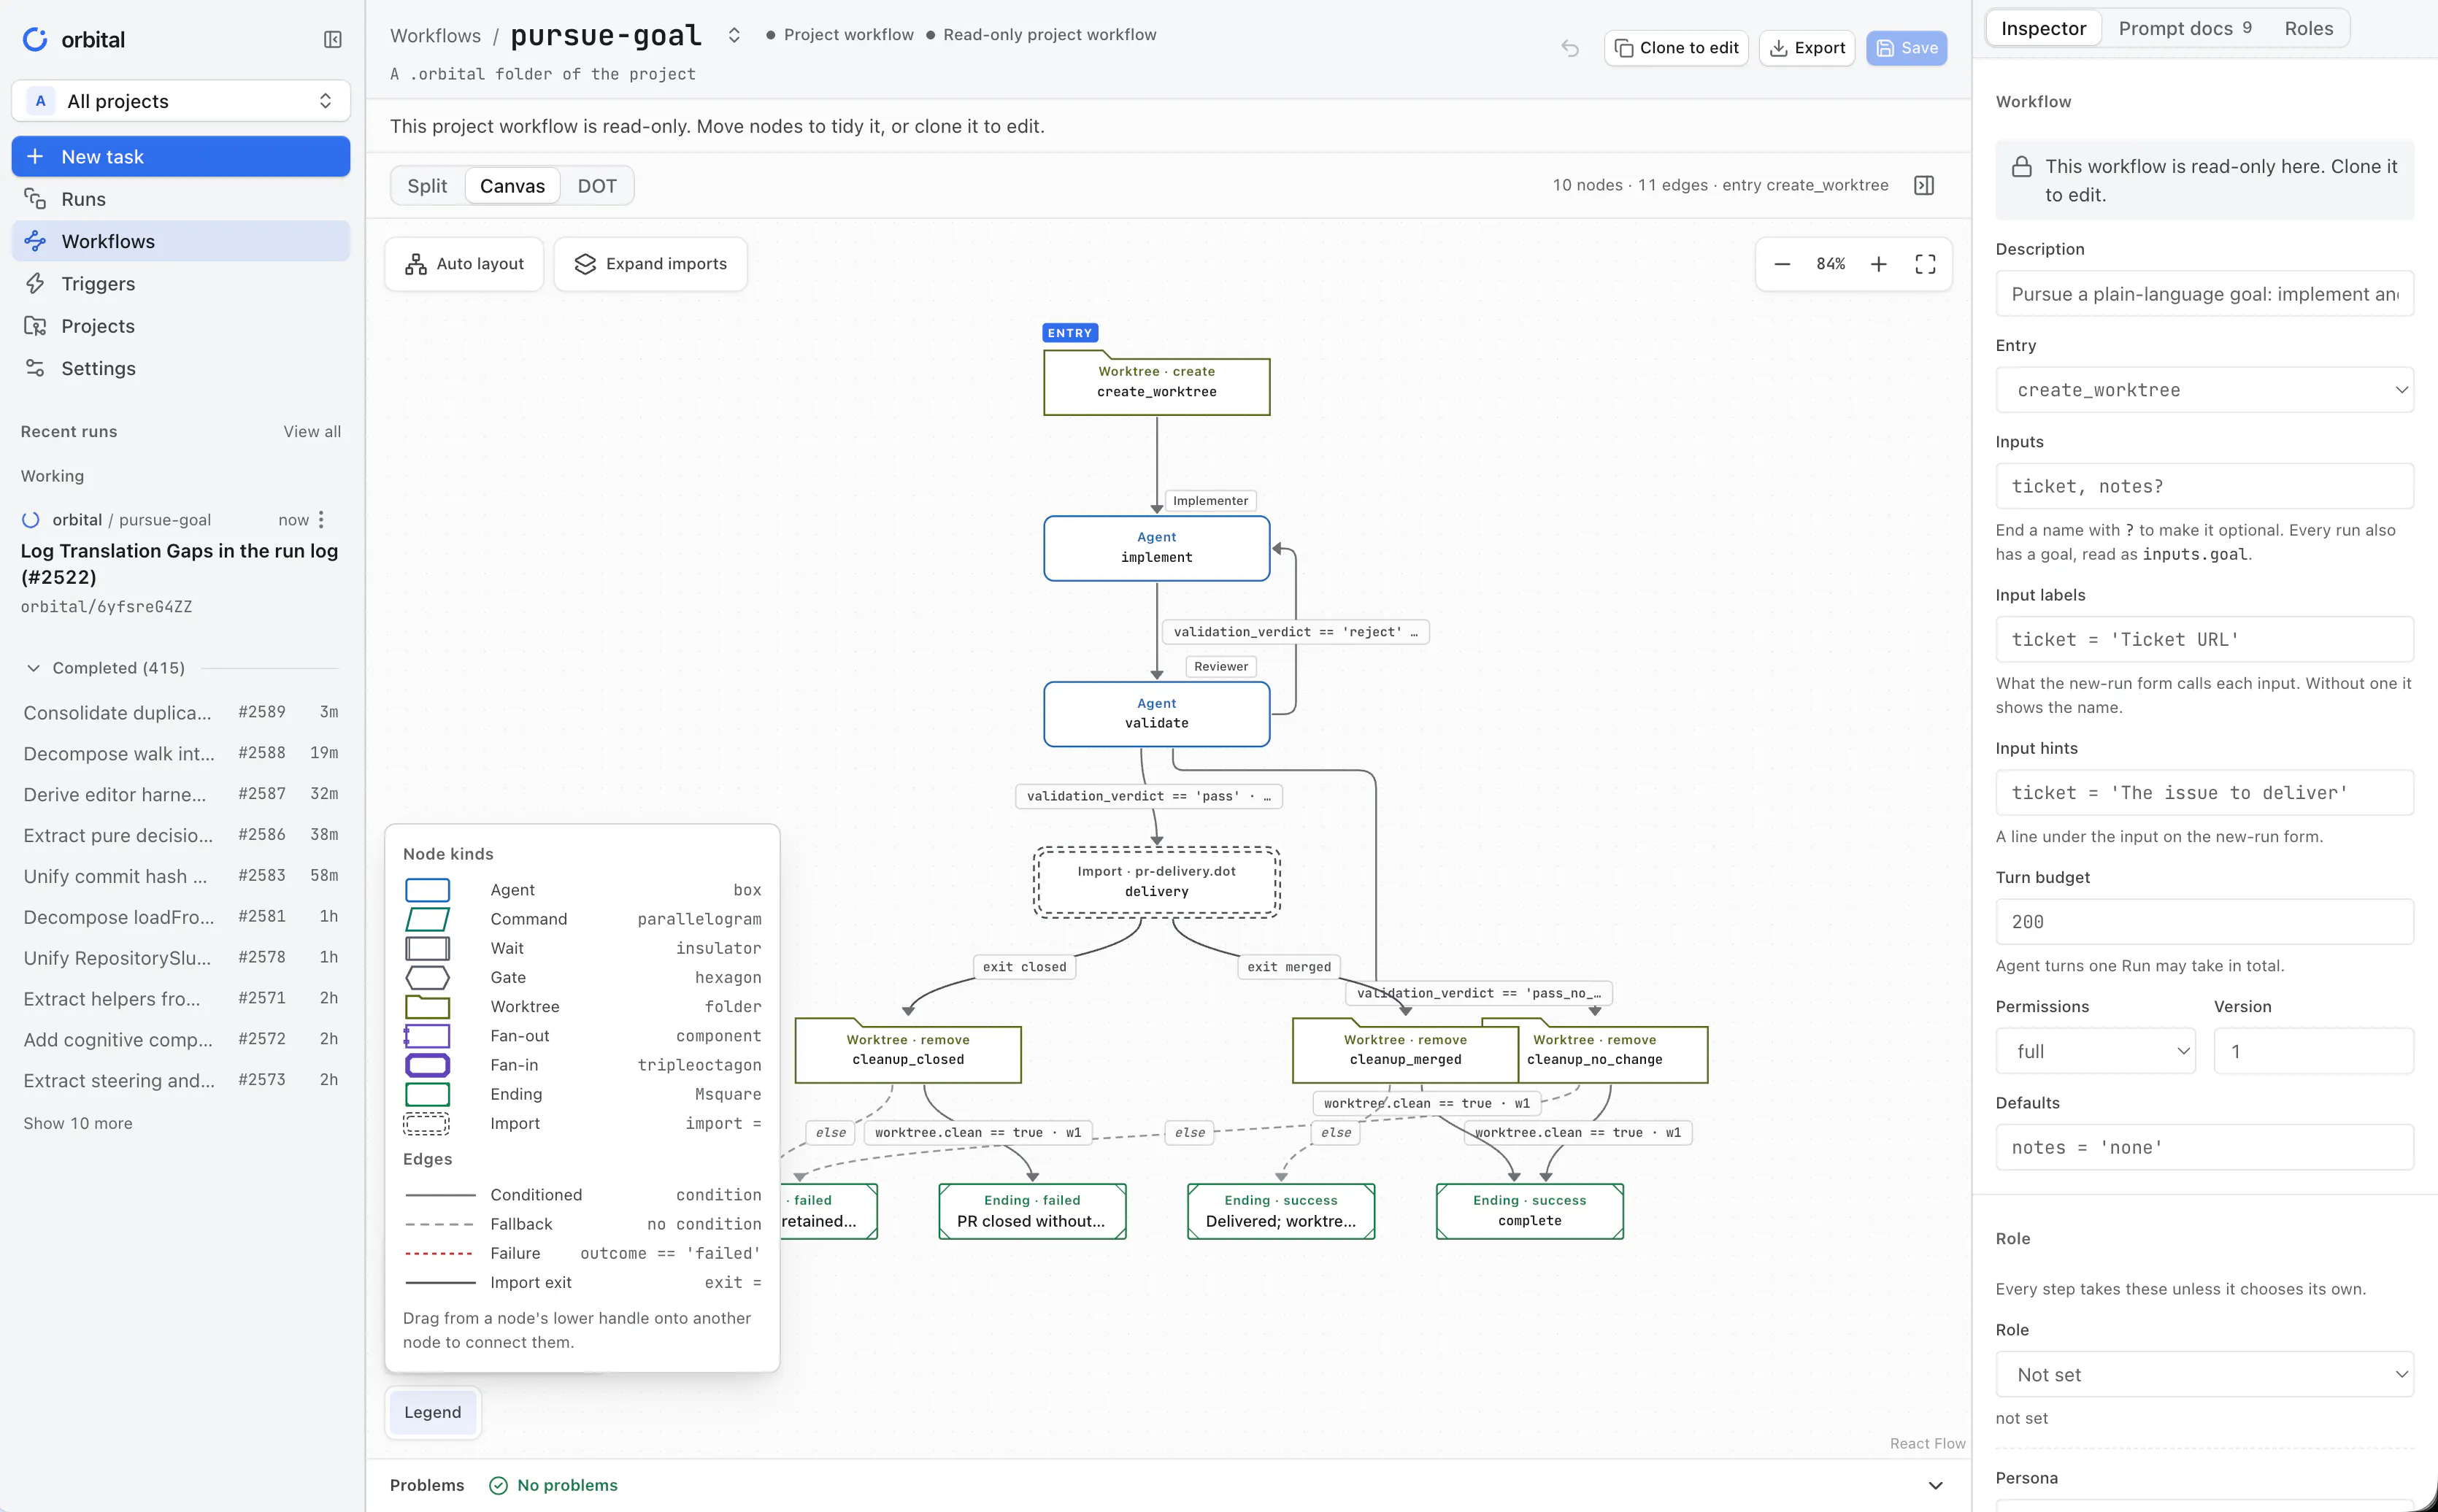Open Settings from the sidebar
2438x1512 pixels.
pyautogui.click(x=181, y=368)
